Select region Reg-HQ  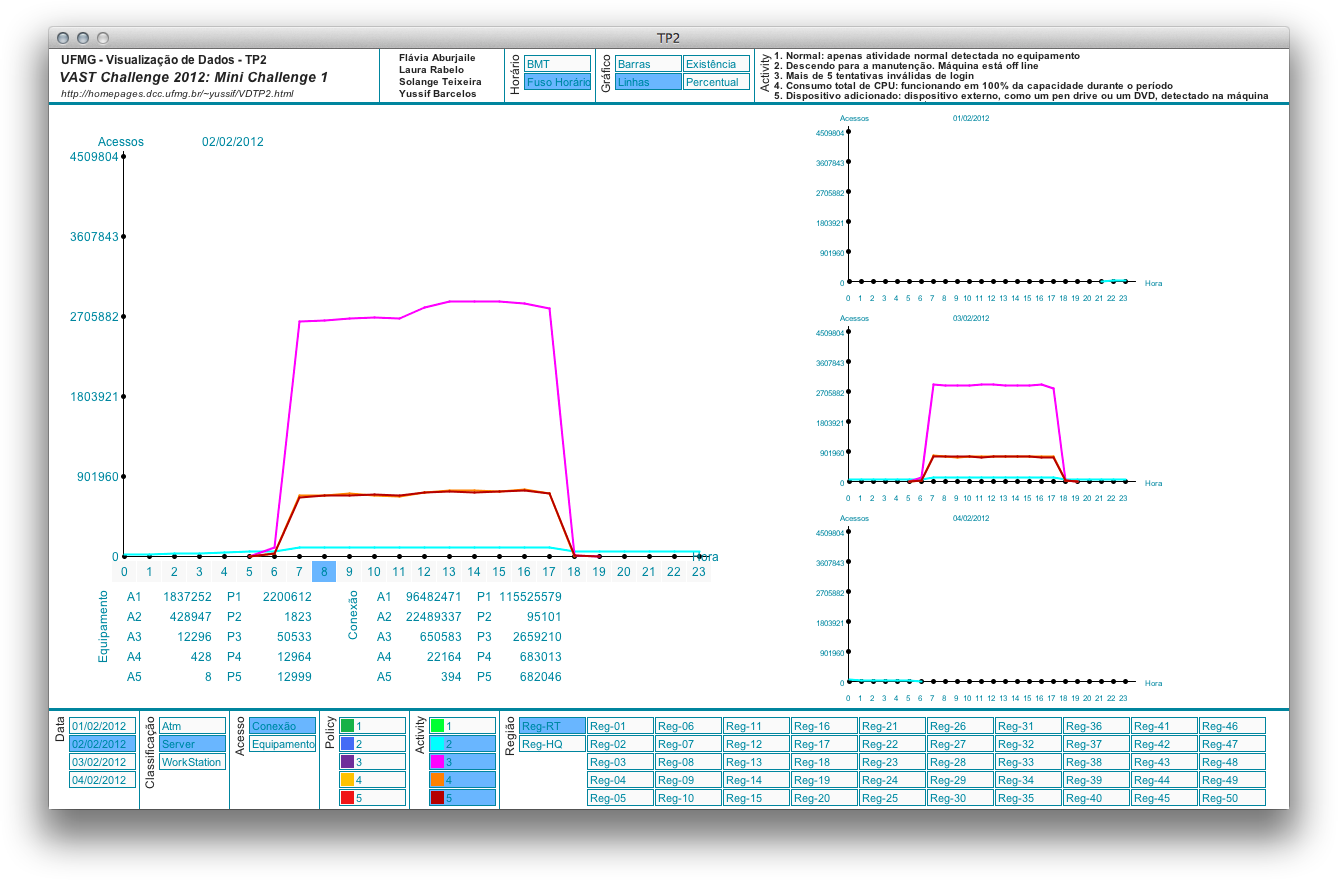click(x=552, y=744)
